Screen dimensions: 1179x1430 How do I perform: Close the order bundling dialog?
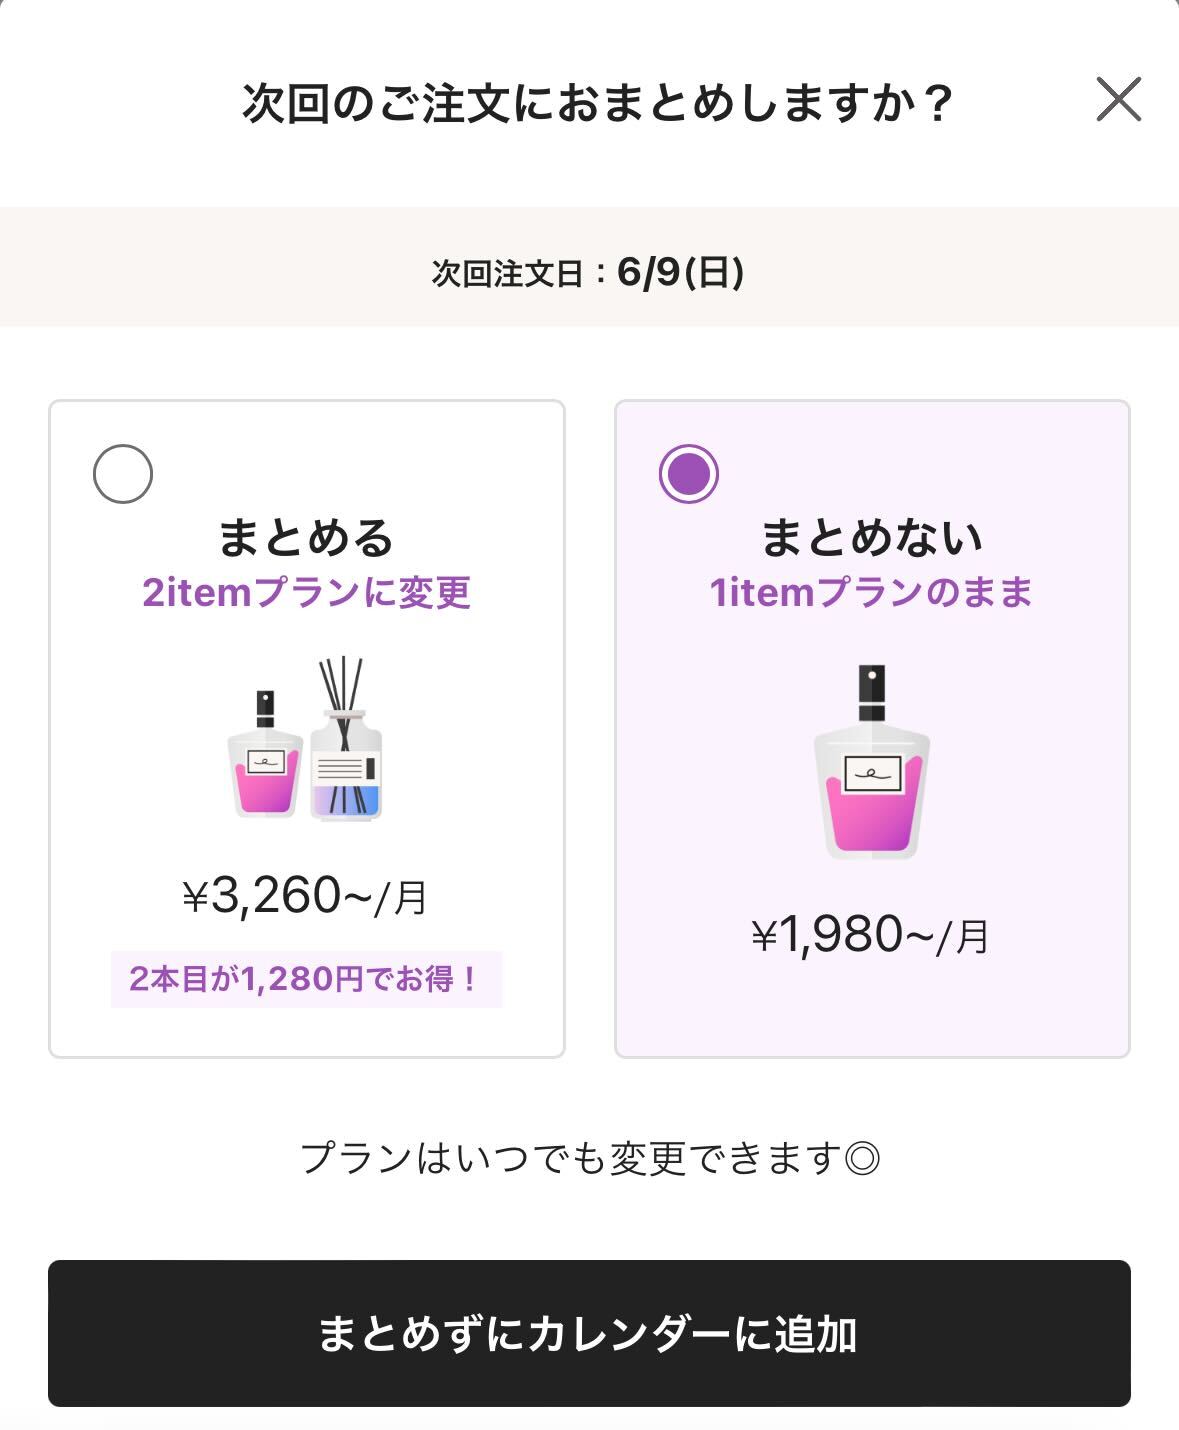[x=1118, y=100]
